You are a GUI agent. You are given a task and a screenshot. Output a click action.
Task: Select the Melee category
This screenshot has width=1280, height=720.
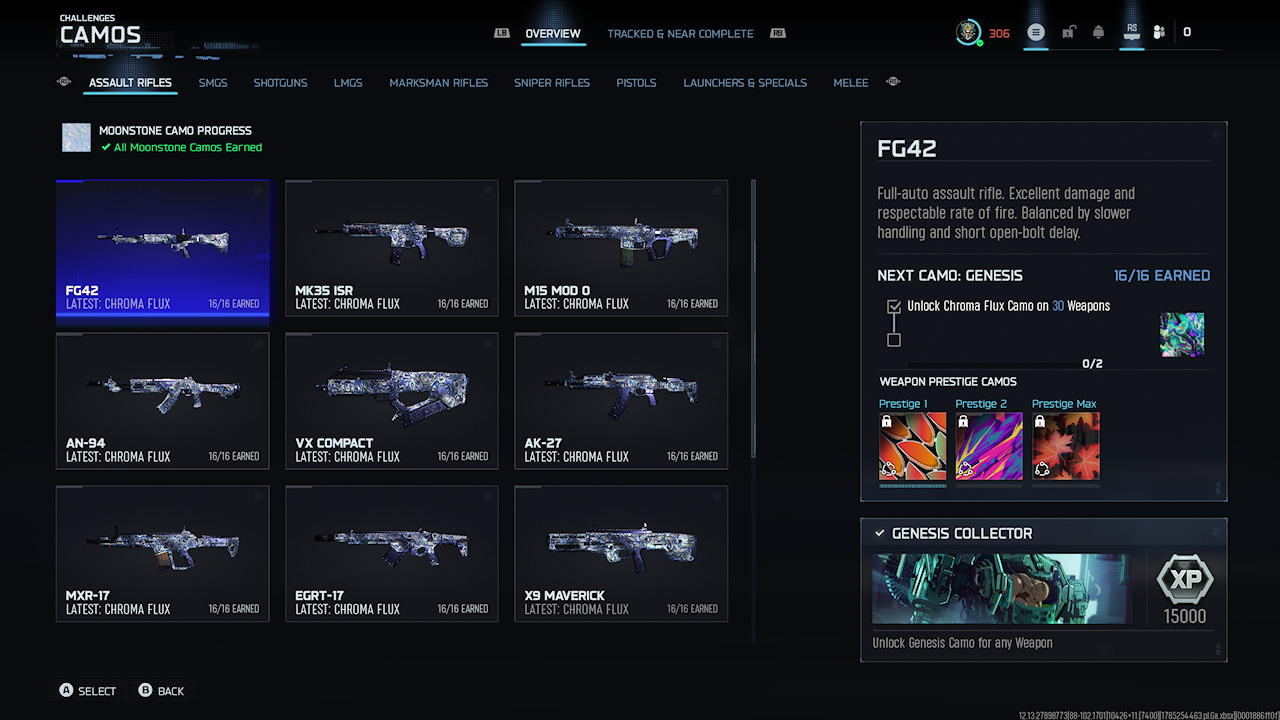point(851,83)
